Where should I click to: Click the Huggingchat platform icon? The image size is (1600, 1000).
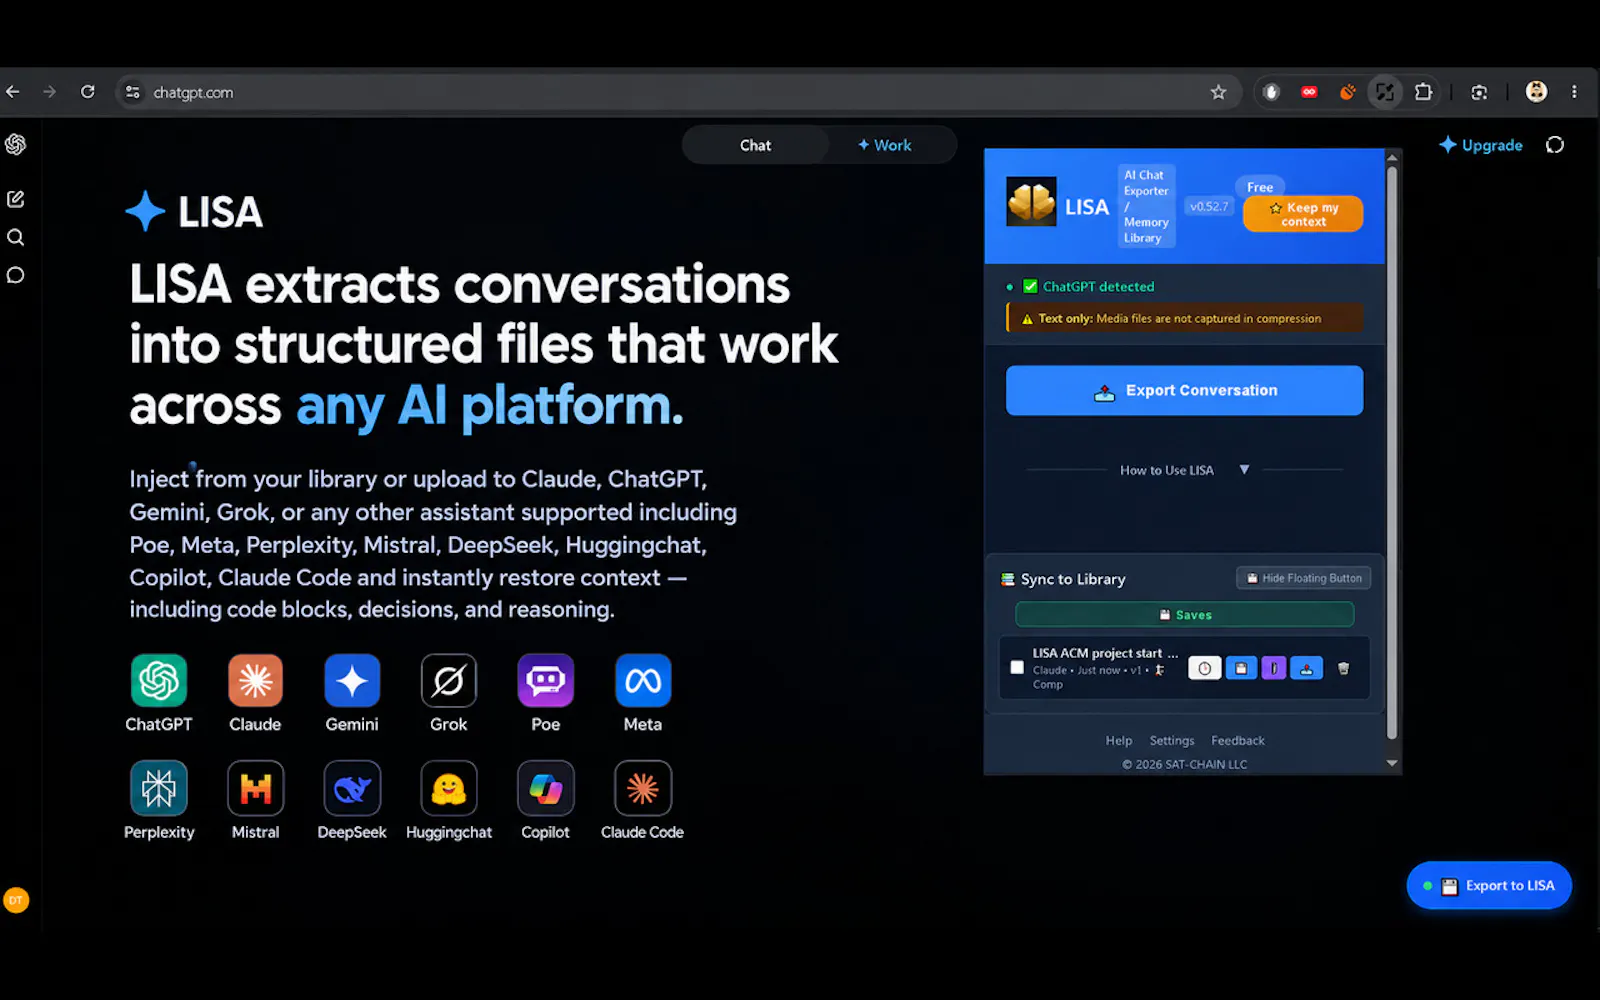tap(449, 789)
